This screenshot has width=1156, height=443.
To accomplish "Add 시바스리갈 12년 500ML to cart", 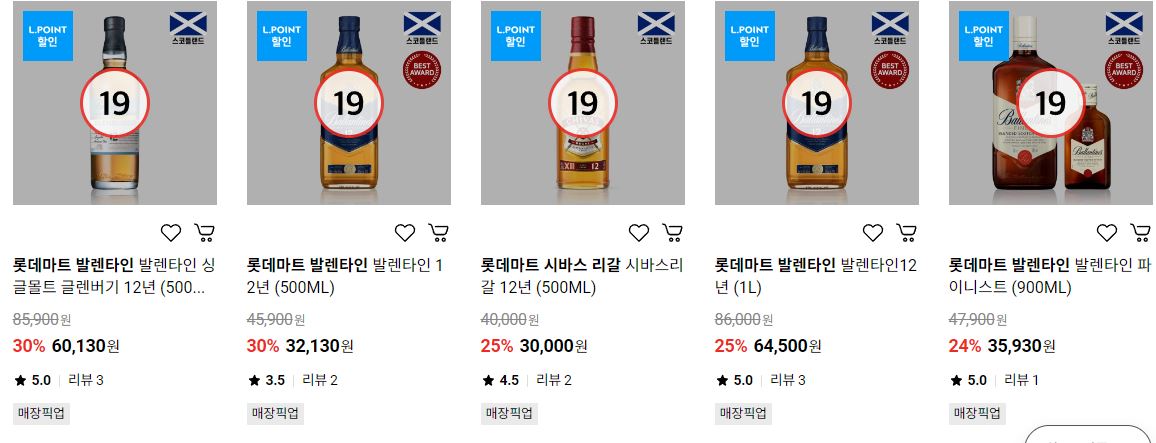I will [672, 233].
